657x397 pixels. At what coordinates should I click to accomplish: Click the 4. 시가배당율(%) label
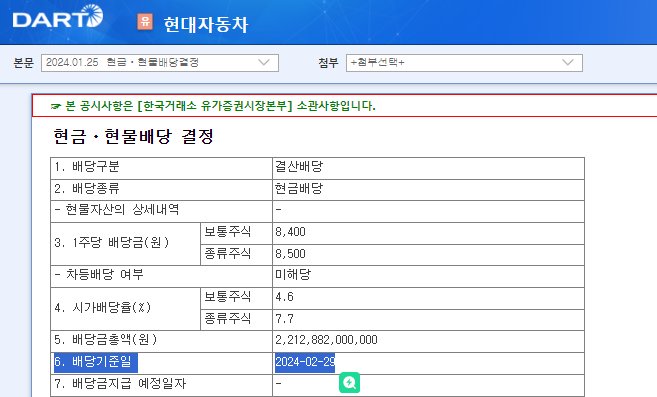(x=103, y=308)
